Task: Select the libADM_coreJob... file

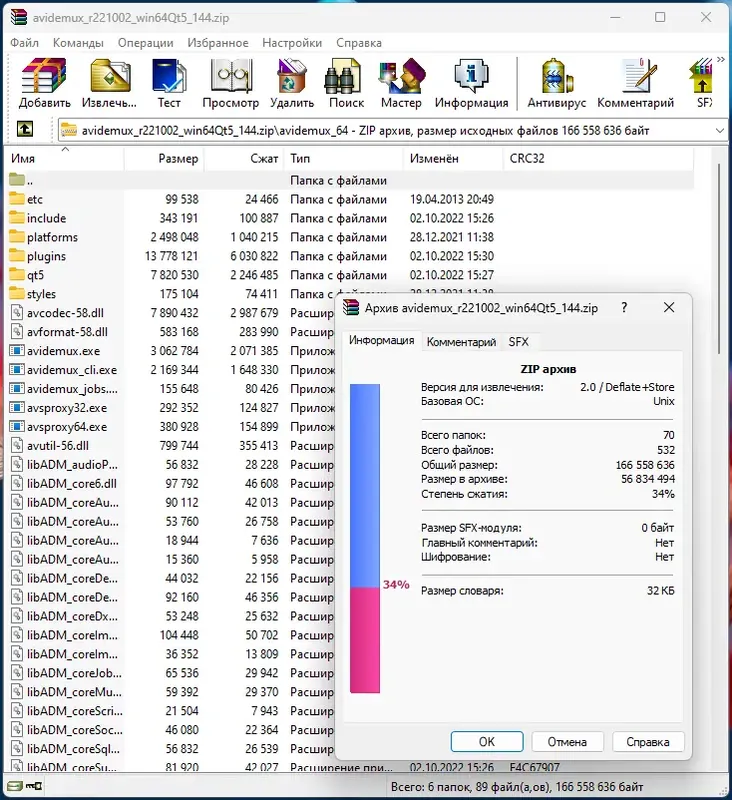Action: click(x=171, y=673)
